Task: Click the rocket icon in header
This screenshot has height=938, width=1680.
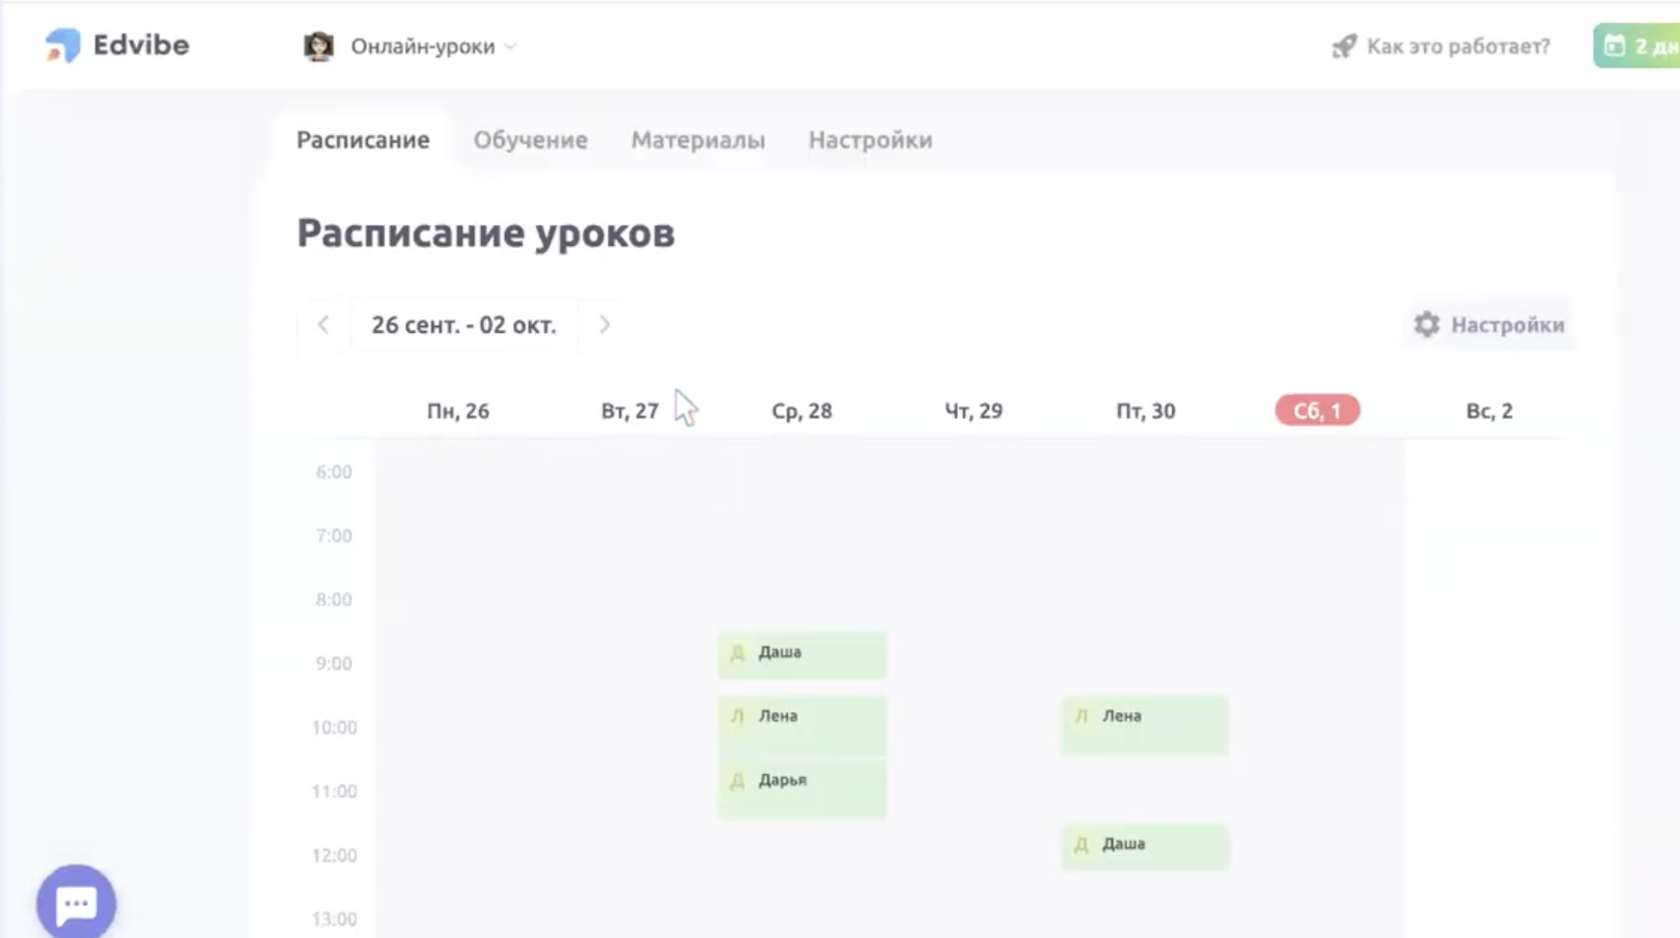Action: [1344, 46]
